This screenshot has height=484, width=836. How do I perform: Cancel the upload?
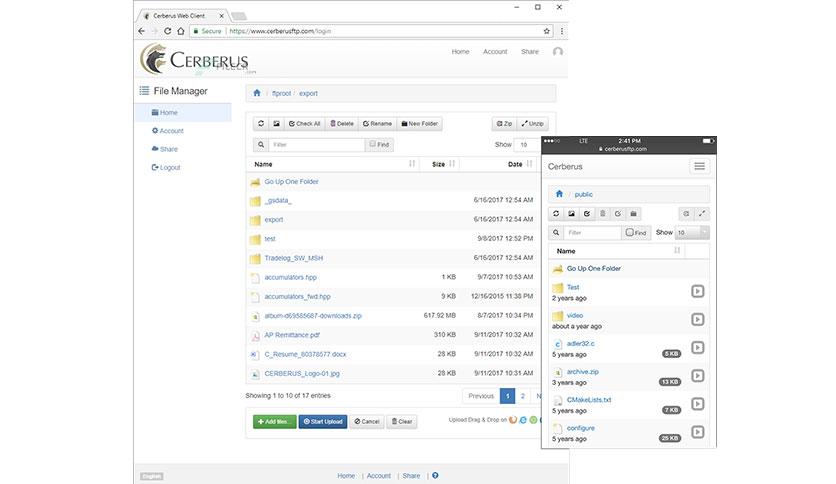[x=367, y=422]
